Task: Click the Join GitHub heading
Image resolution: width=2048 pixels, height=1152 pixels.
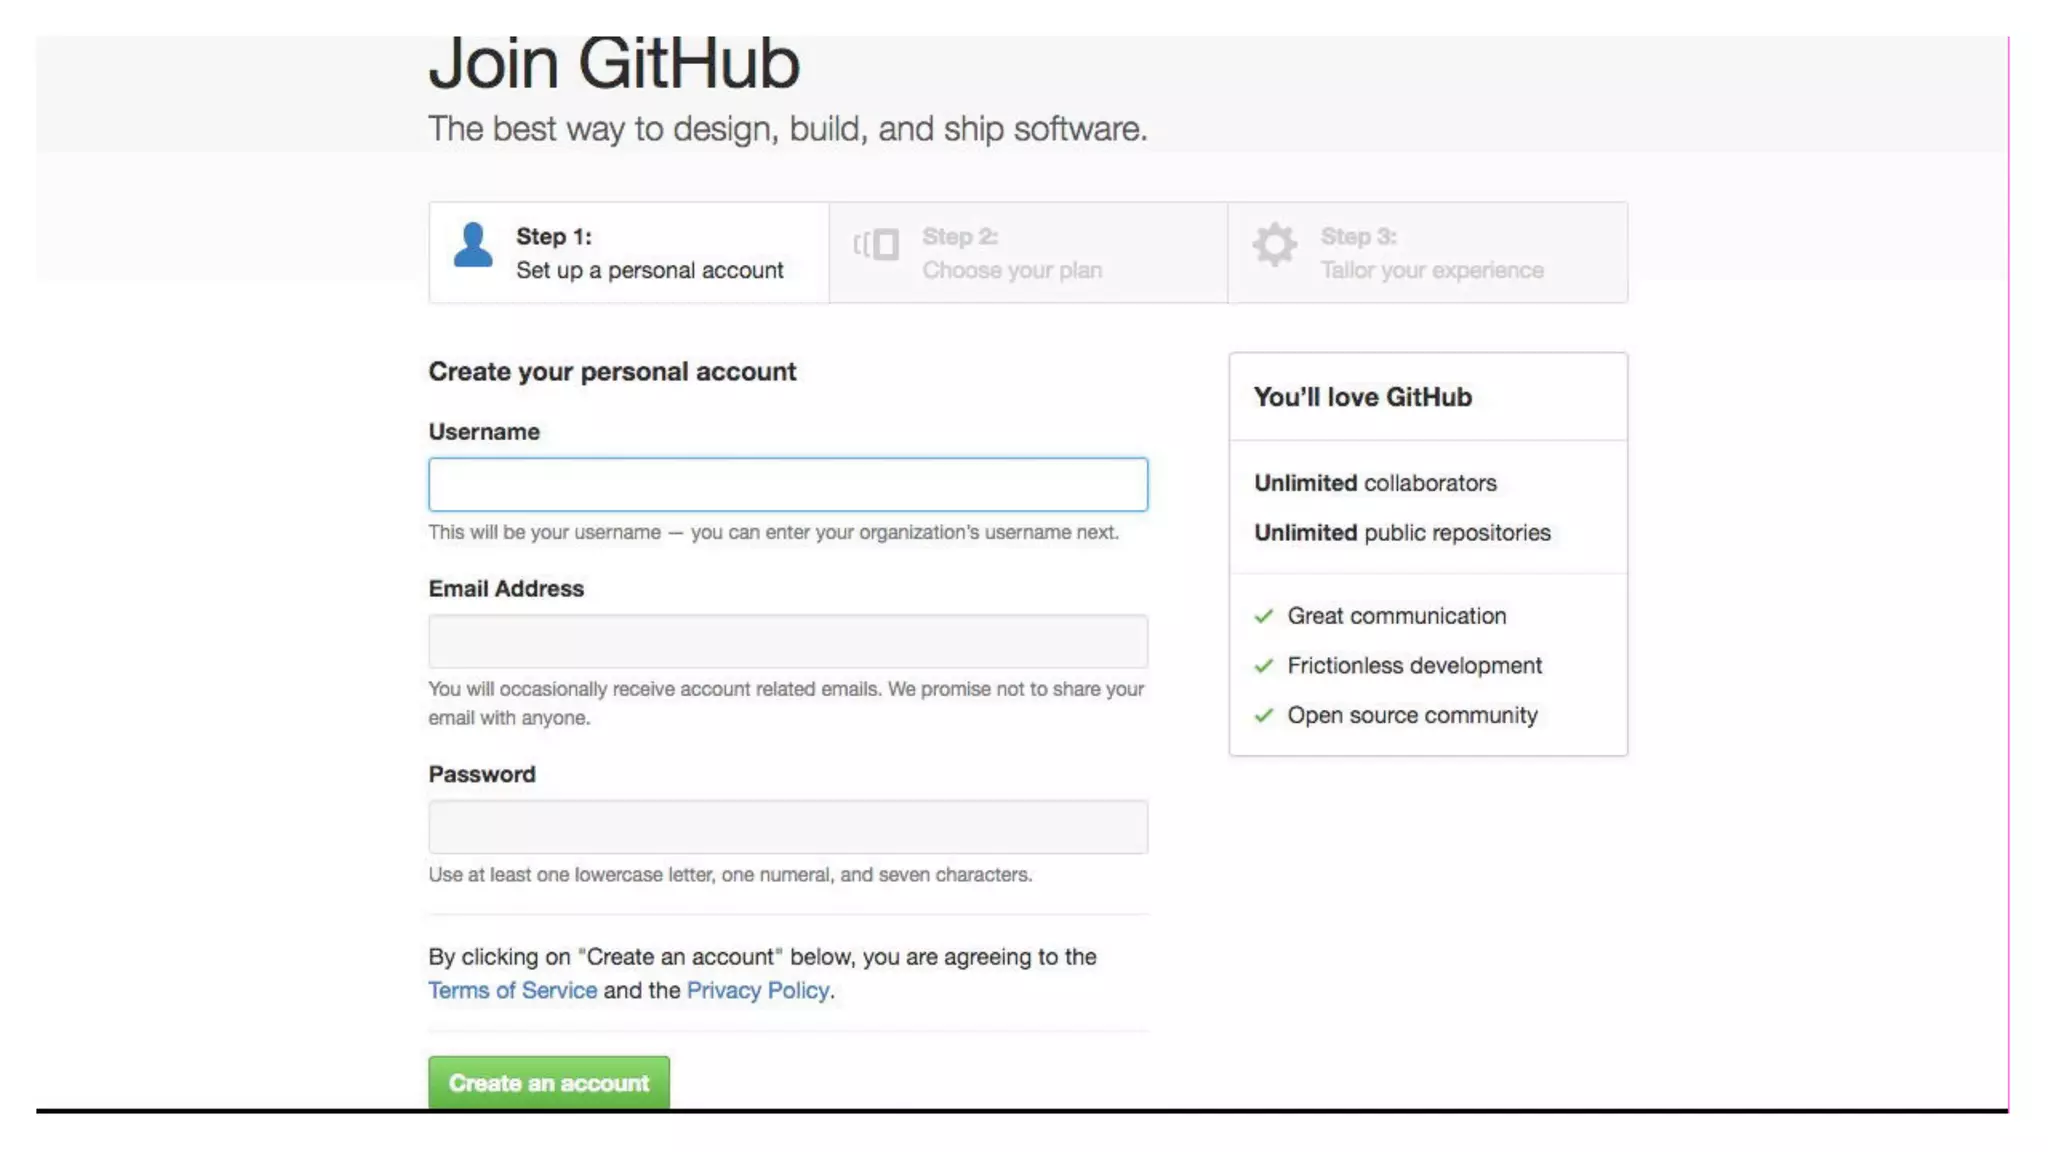Action: pyautogui.click(x=614, y=64)
